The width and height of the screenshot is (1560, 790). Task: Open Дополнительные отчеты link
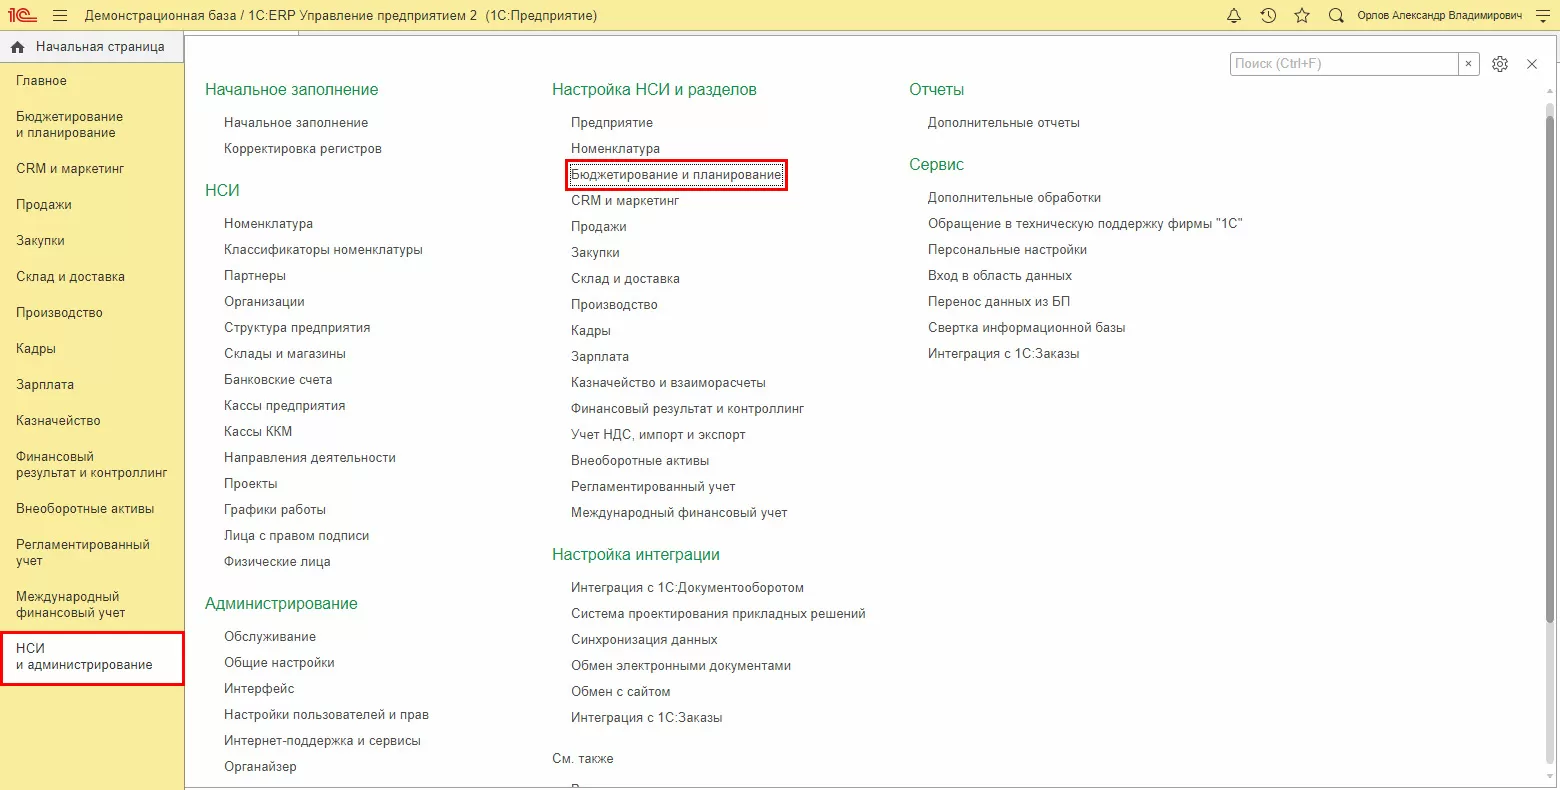coord(1004,123)
